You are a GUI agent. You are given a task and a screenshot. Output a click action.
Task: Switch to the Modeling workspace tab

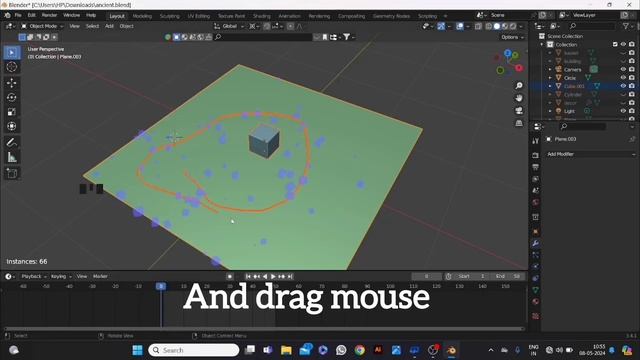(142, 16)
